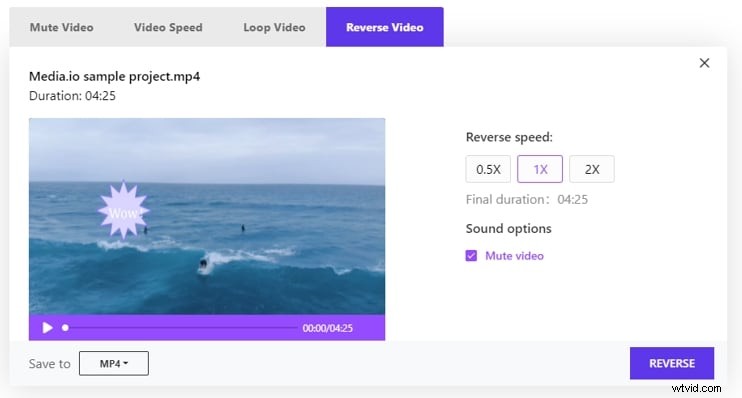This screenshot has width=742, height=398.
Task: Click the file name Media.io sample project.mp4
Action: (115, 76)
